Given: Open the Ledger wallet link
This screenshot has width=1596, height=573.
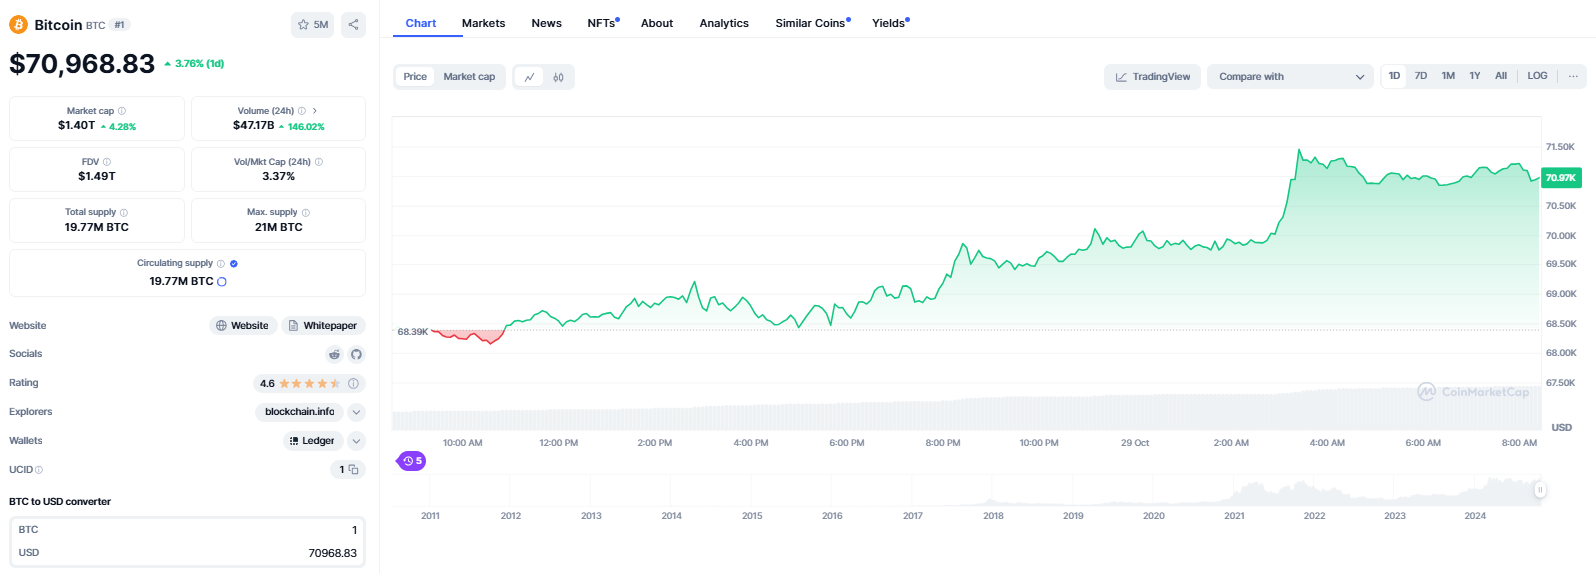Looking at the screenshot, I should tap(313, 441).
